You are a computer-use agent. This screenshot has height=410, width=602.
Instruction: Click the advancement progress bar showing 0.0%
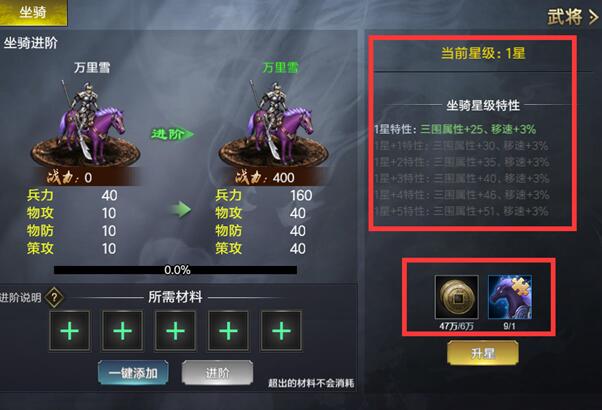tap(175, 270)
